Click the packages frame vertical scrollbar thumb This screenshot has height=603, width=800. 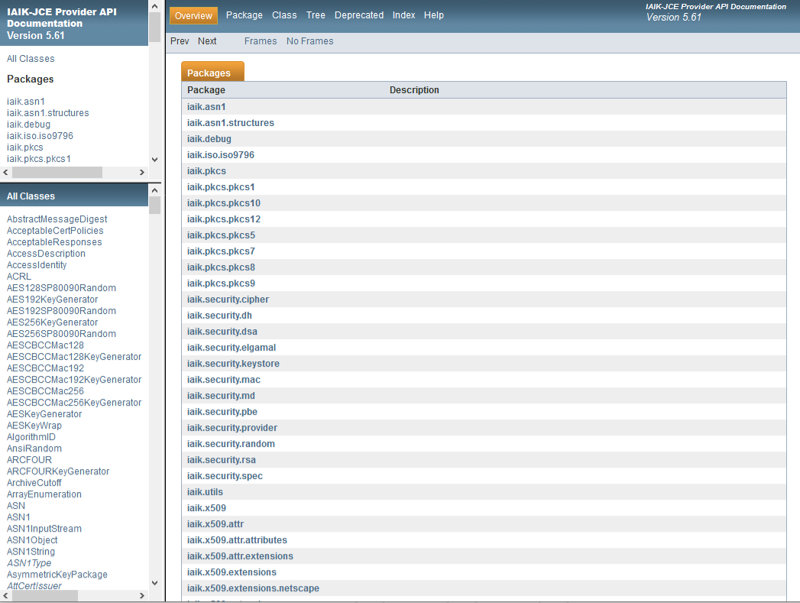tap(155, 28)
